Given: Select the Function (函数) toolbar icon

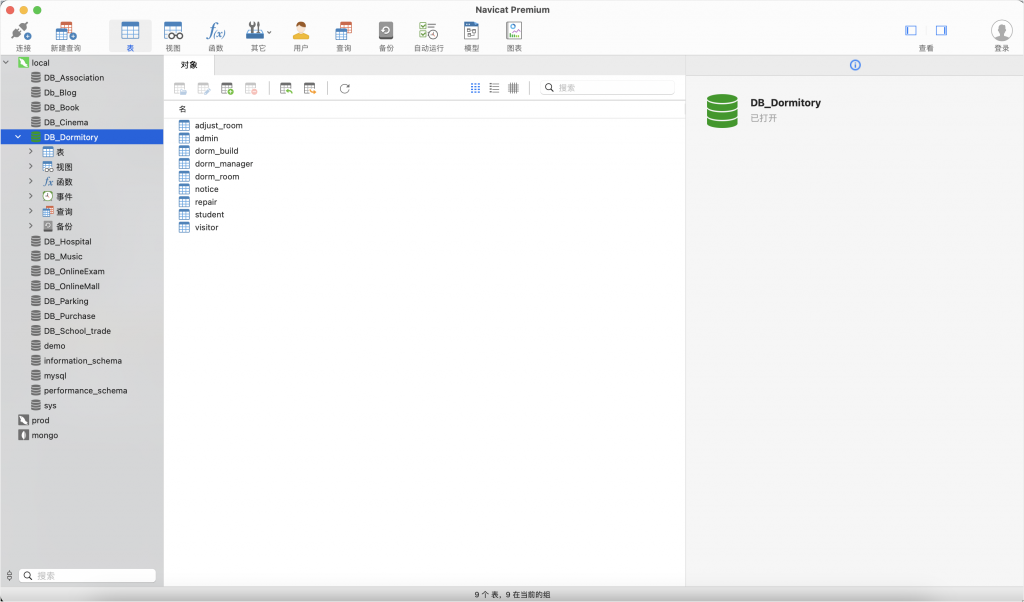Looking at the screenshot, I should click(215, 32).
